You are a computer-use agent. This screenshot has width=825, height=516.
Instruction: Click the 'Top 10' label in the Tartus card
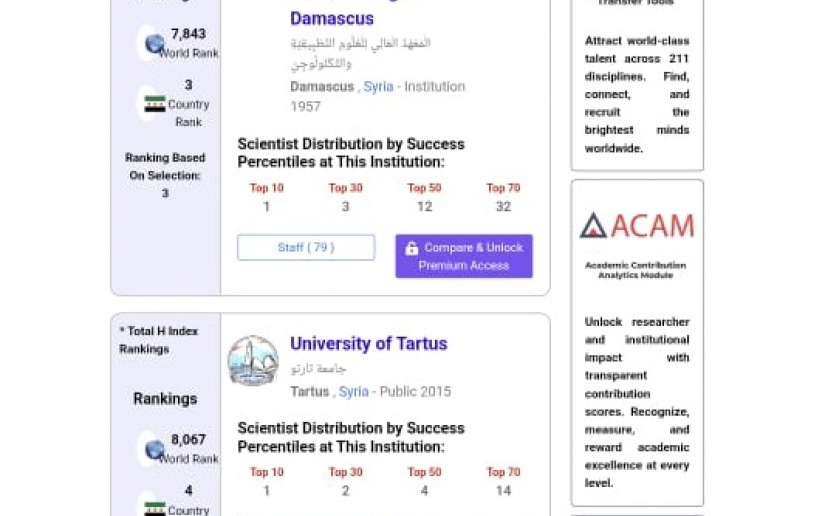pyautogui.click(x=266, y=472)
